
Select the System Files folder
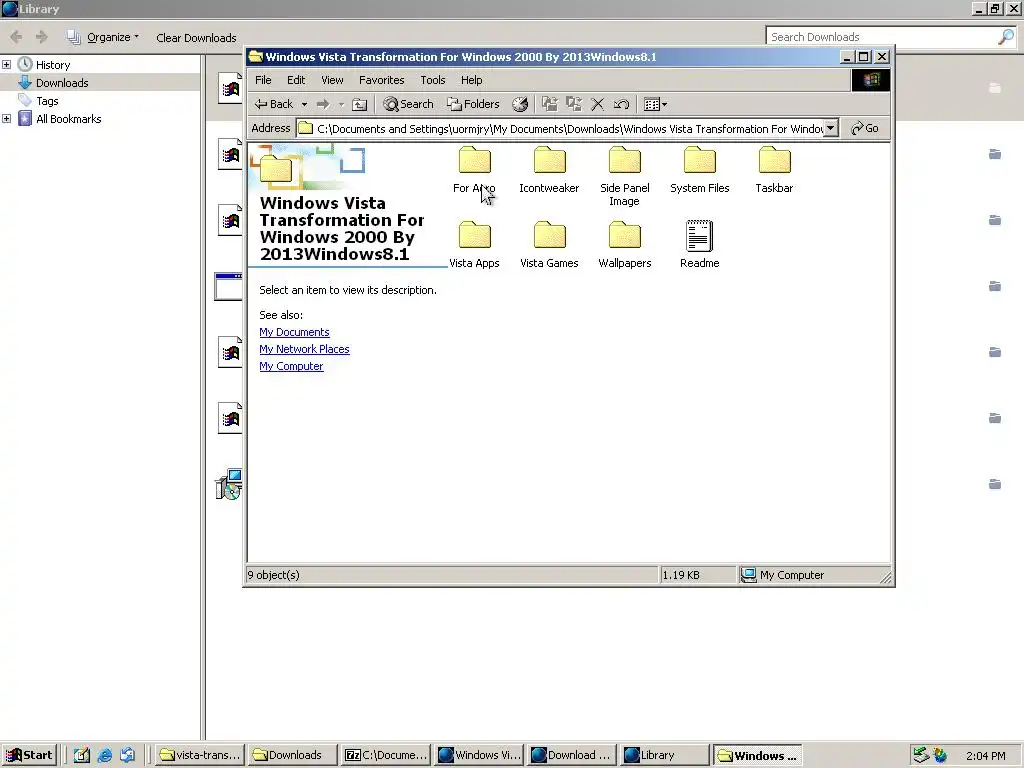699,170
